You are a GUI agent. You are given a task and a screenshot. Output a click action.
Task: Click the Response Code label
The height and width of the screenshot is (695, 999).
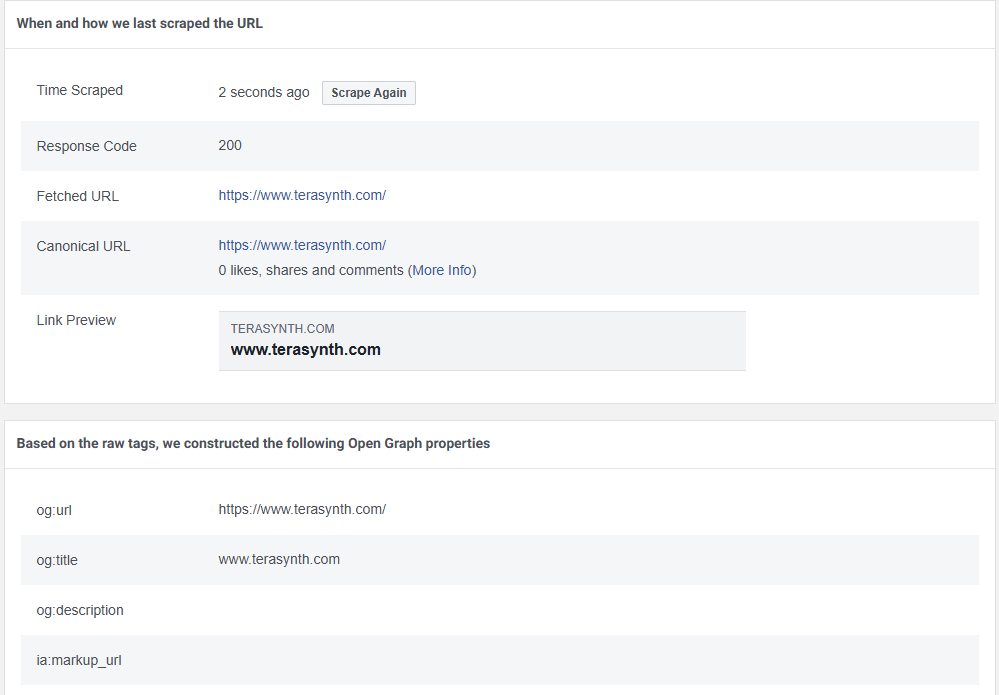87,146
